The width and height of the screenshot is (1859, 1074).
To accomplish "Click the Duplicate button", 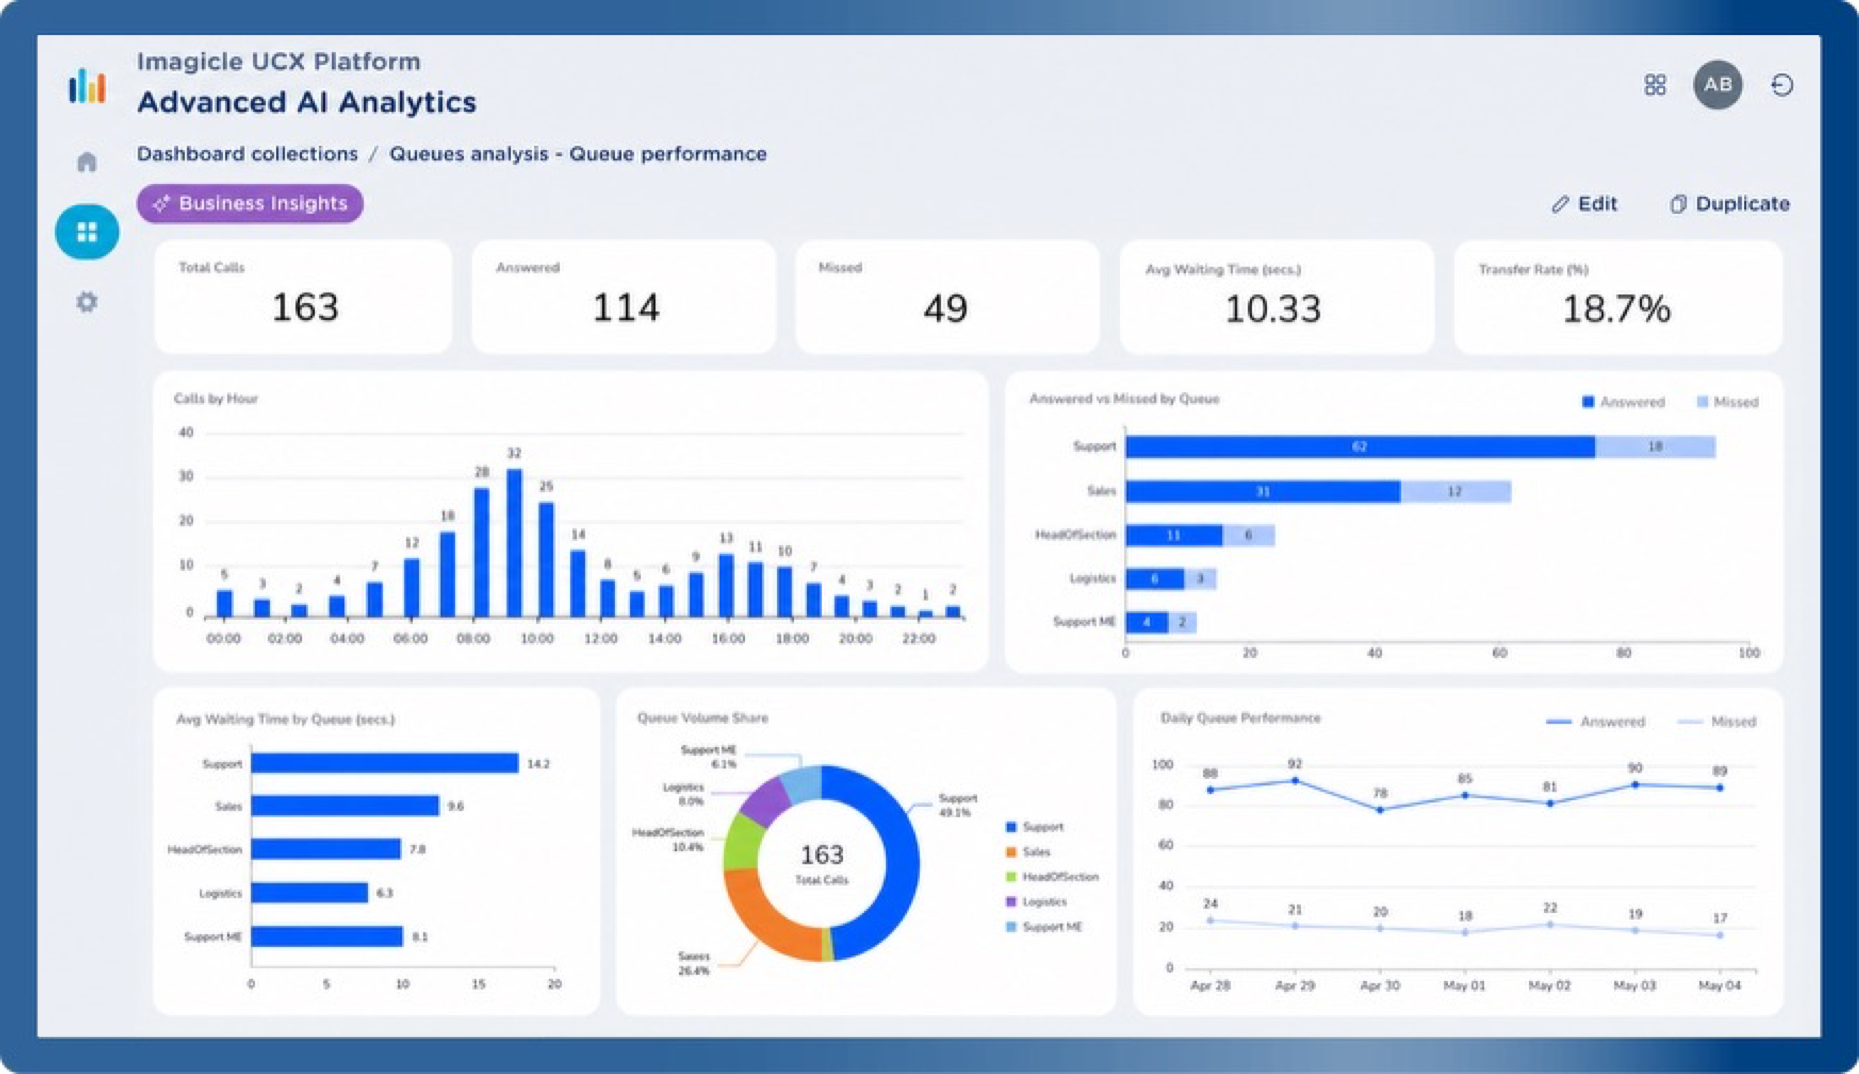I will click(1729, 204).
